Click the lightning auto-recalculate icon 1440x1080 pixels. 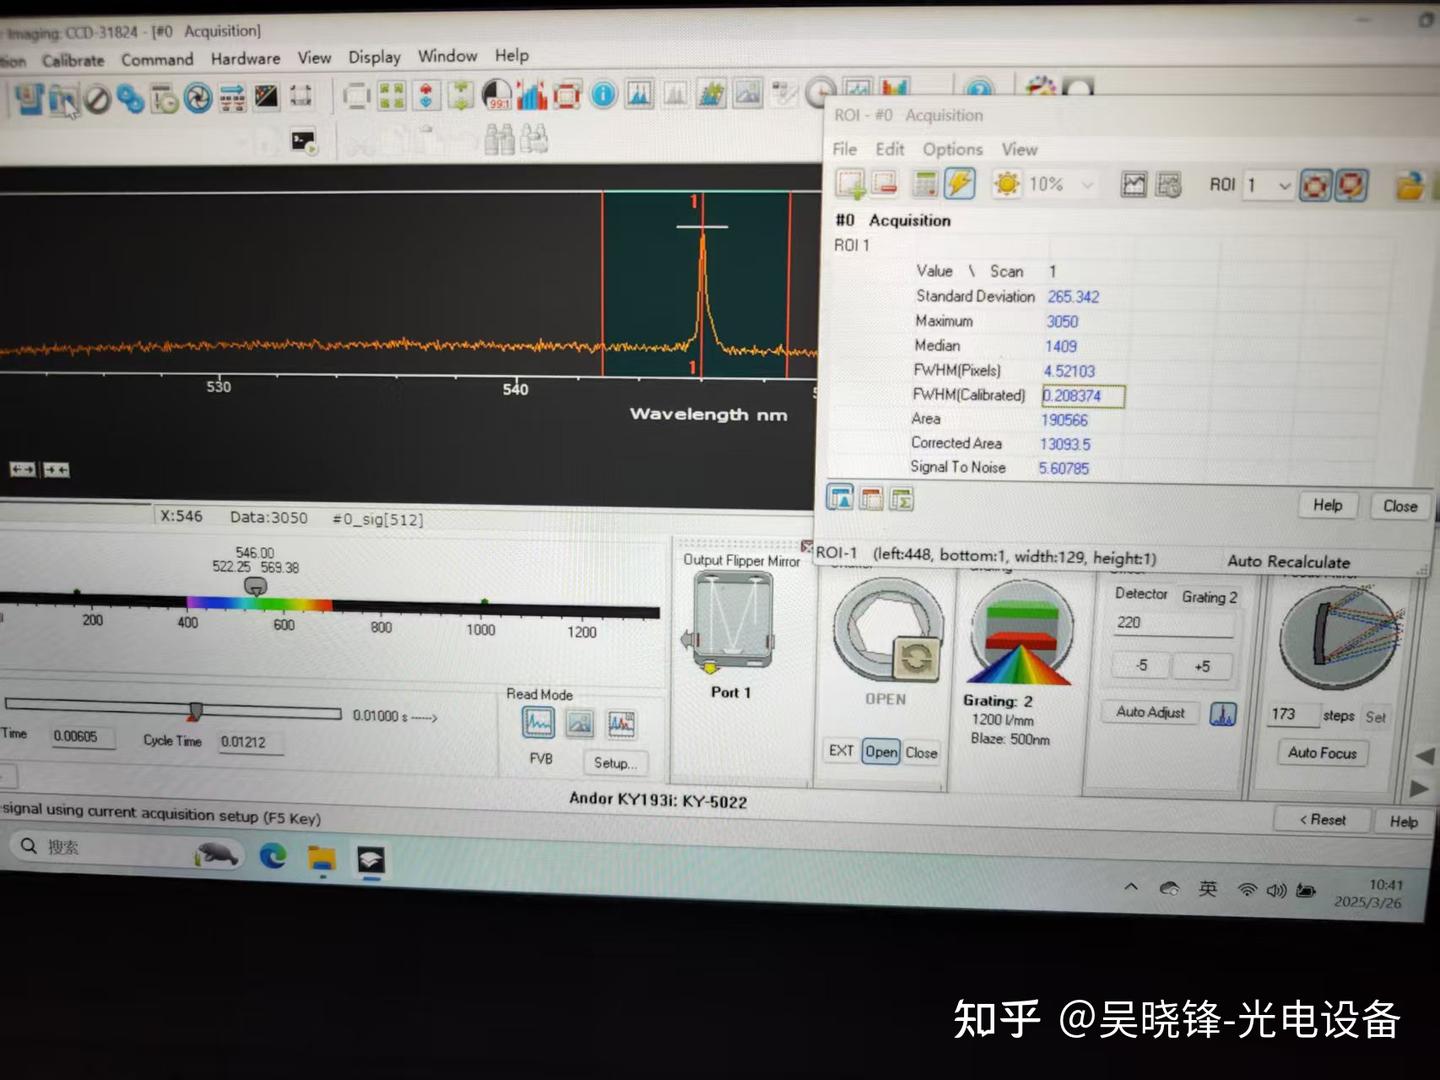(959, 183)
